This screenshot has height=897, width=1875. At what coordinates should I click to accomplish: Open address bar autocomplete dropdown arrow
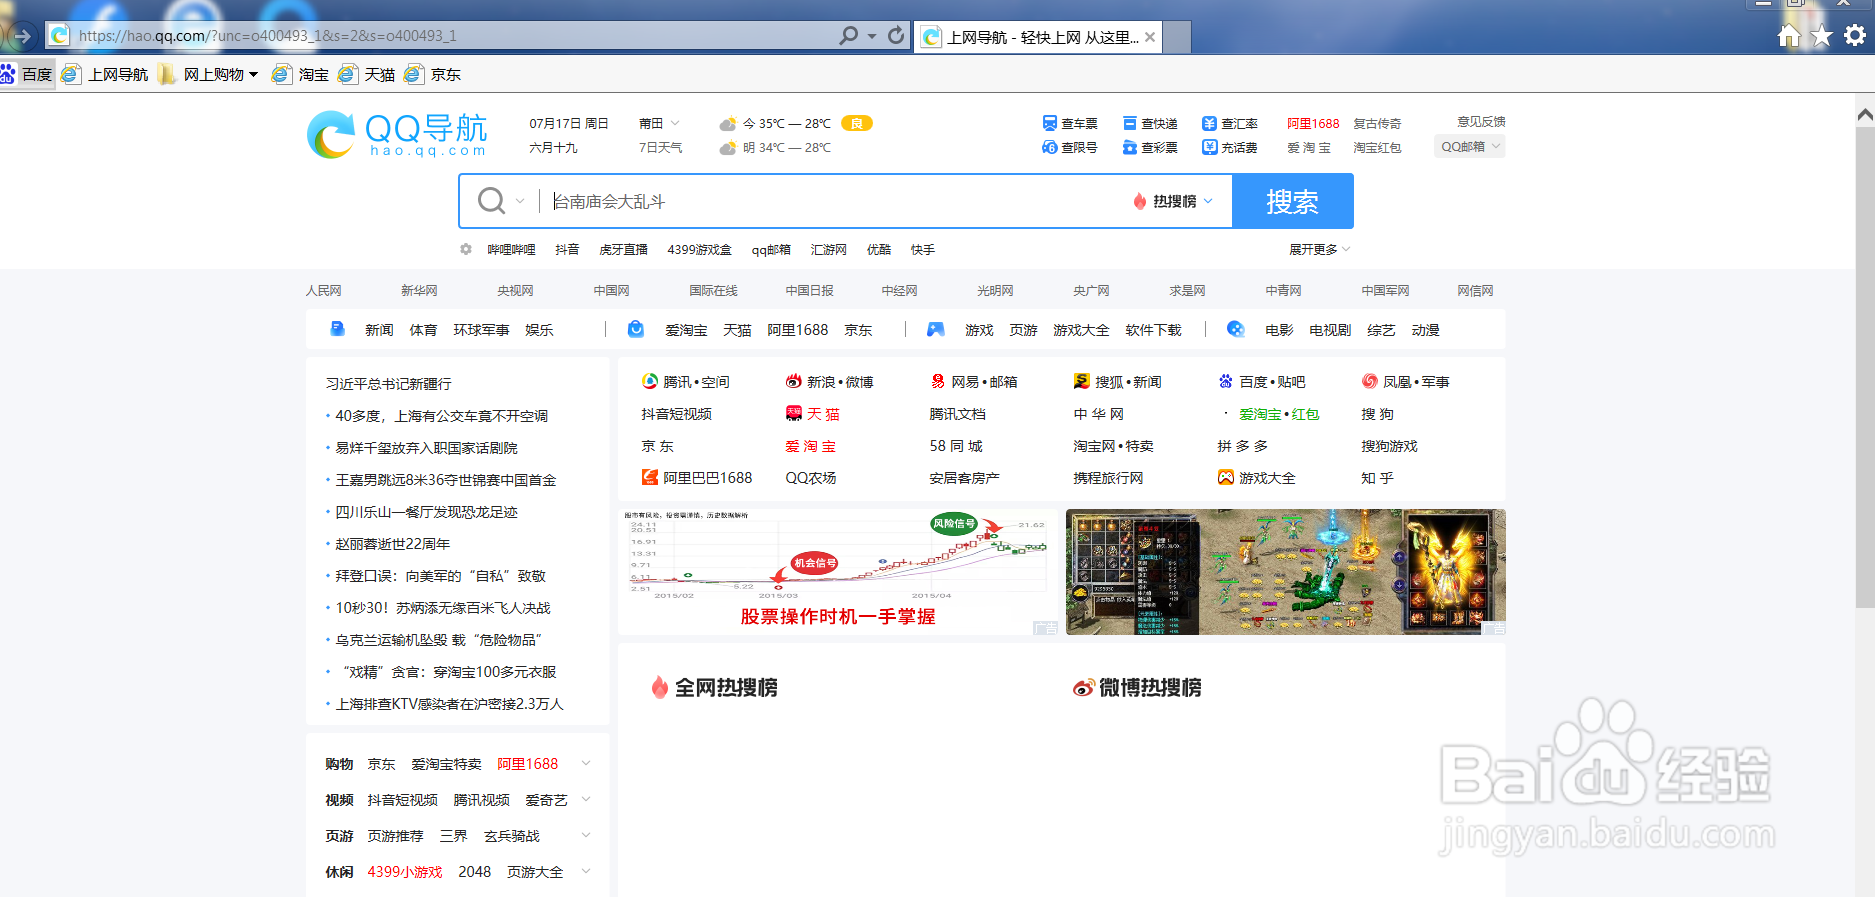click(x=872, y=36)
